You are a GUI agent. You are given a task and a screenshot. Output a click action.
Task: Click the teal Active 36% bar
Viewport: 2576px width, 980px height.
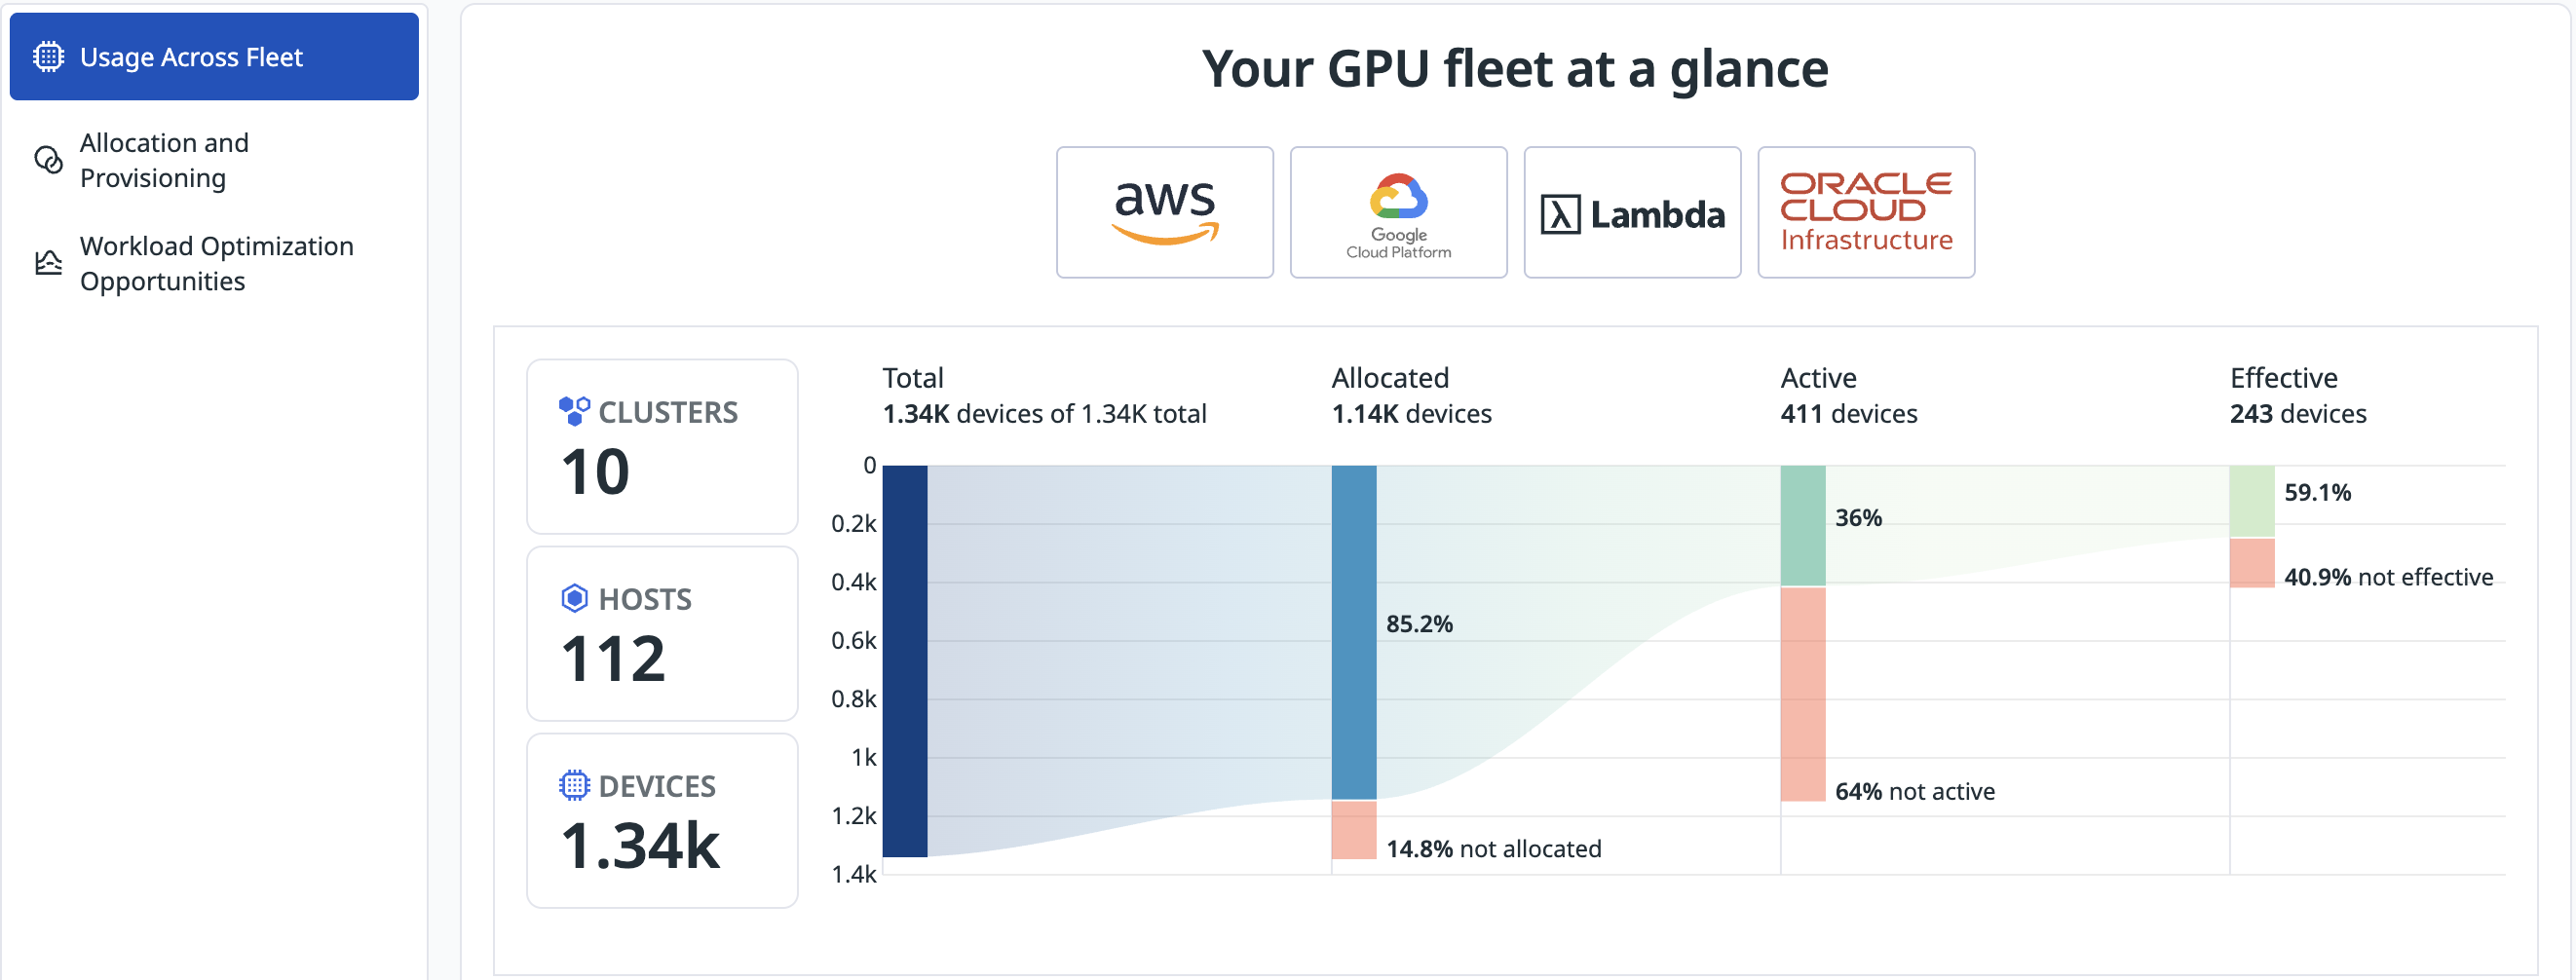tap(1802, 525)
